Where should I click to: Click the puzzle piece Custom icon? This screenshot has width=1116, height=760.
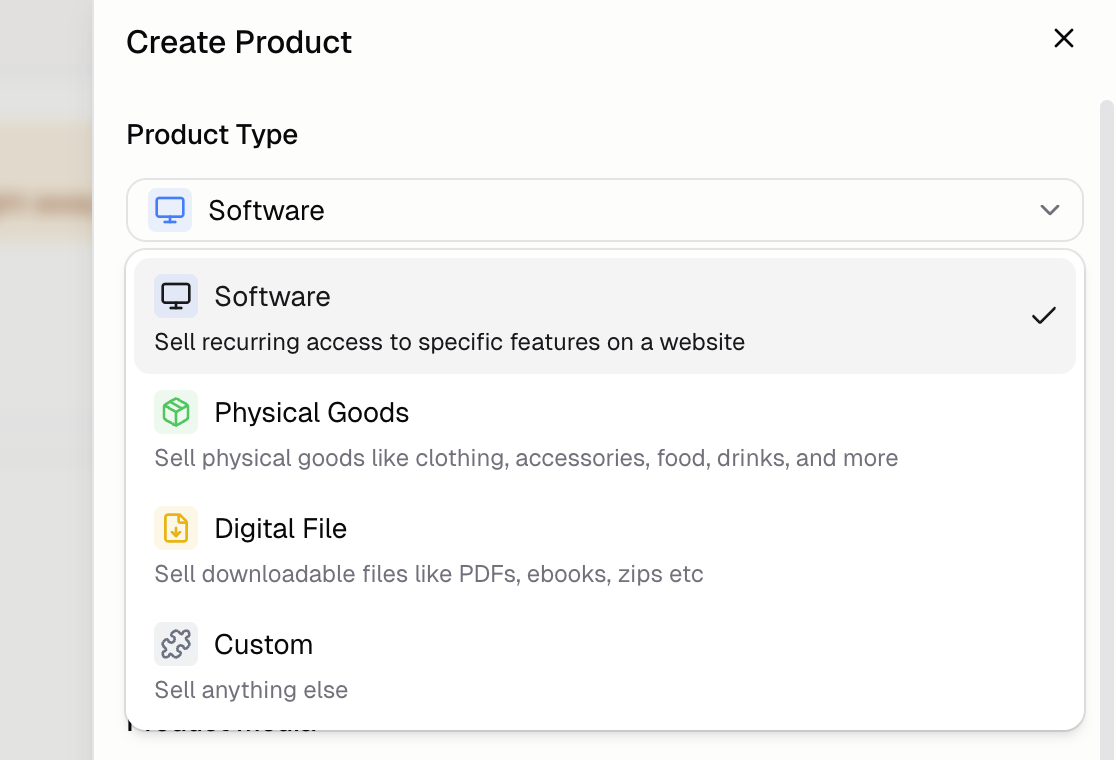176,644
